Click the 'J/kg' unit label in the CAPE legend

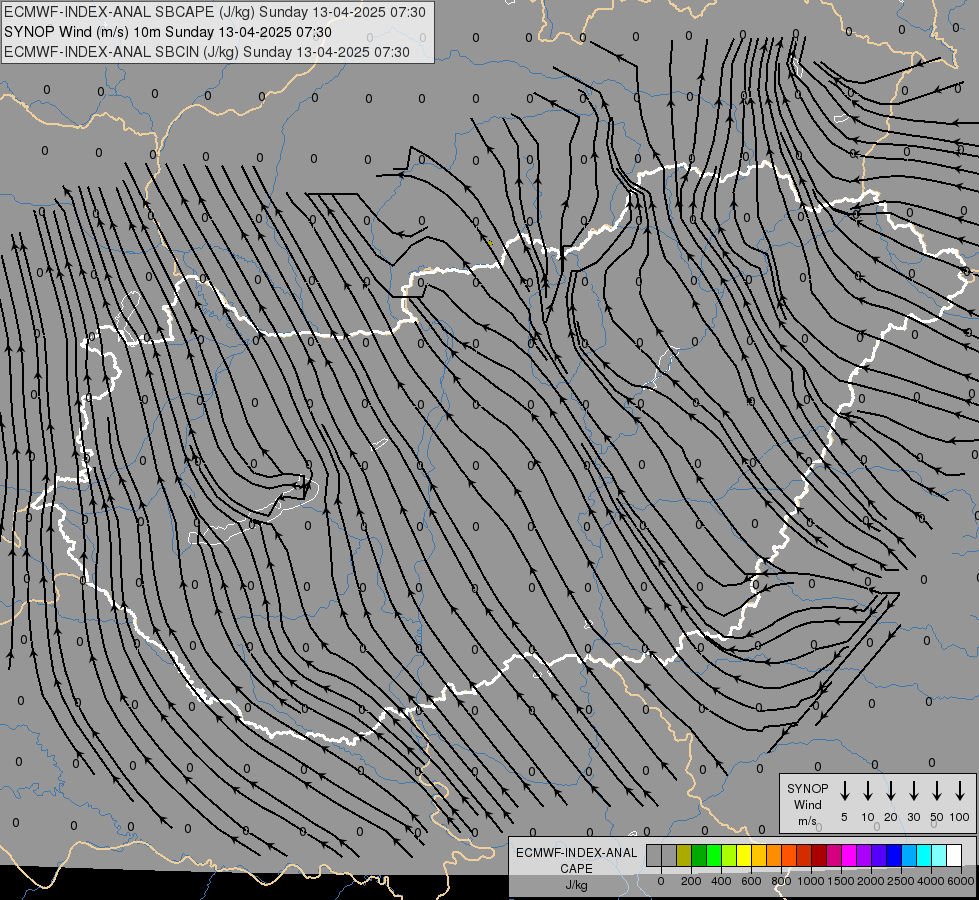[576, 885]
